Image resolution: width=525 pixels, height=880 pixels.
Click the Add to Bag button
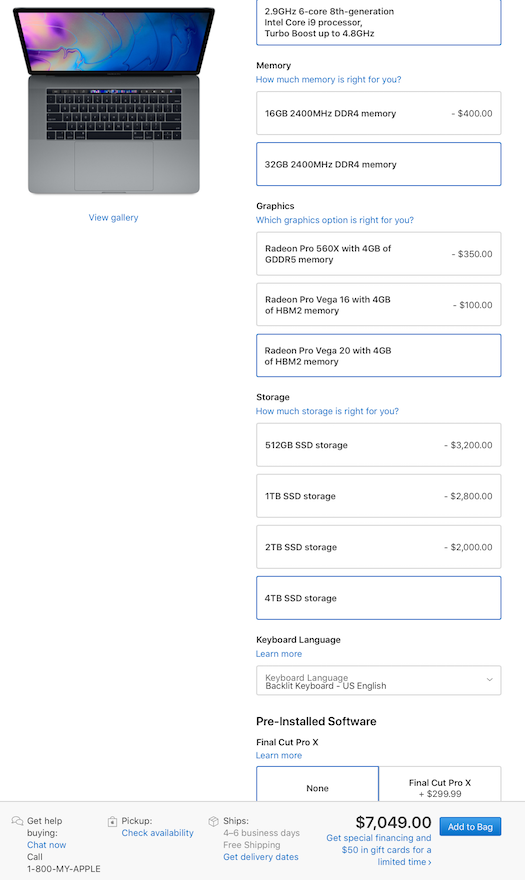click(471, 827)
